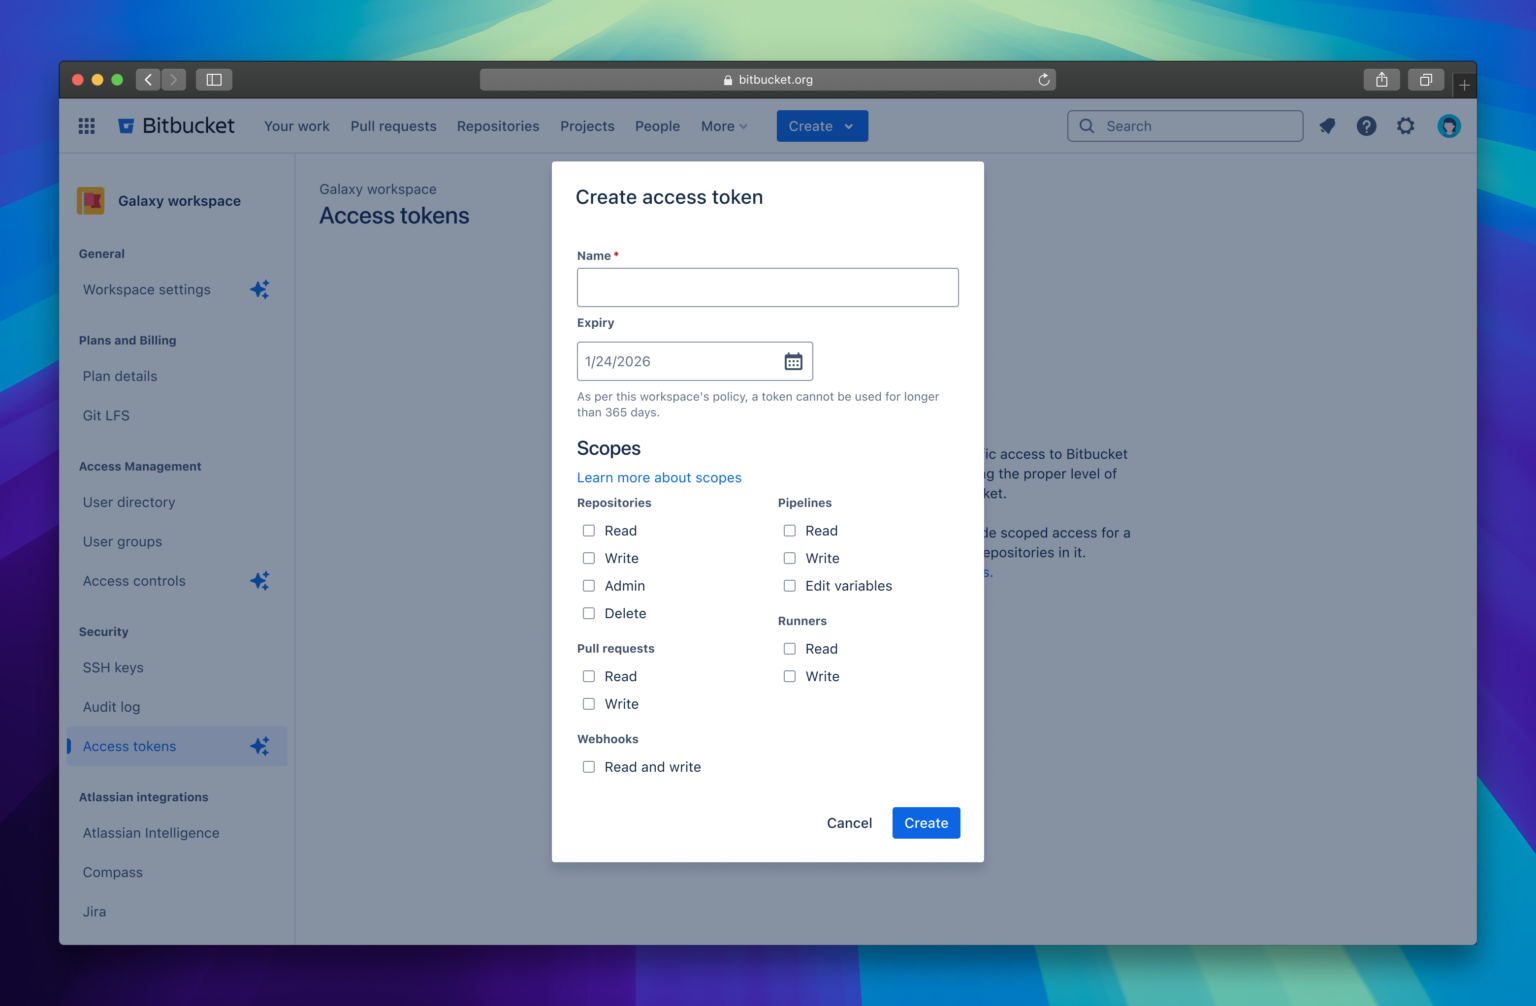Viewport: 1536px width, 1006px height.
Task: Toggle the Safari sidebar icon
Action: pyautogui.click(x=213, y=79)
